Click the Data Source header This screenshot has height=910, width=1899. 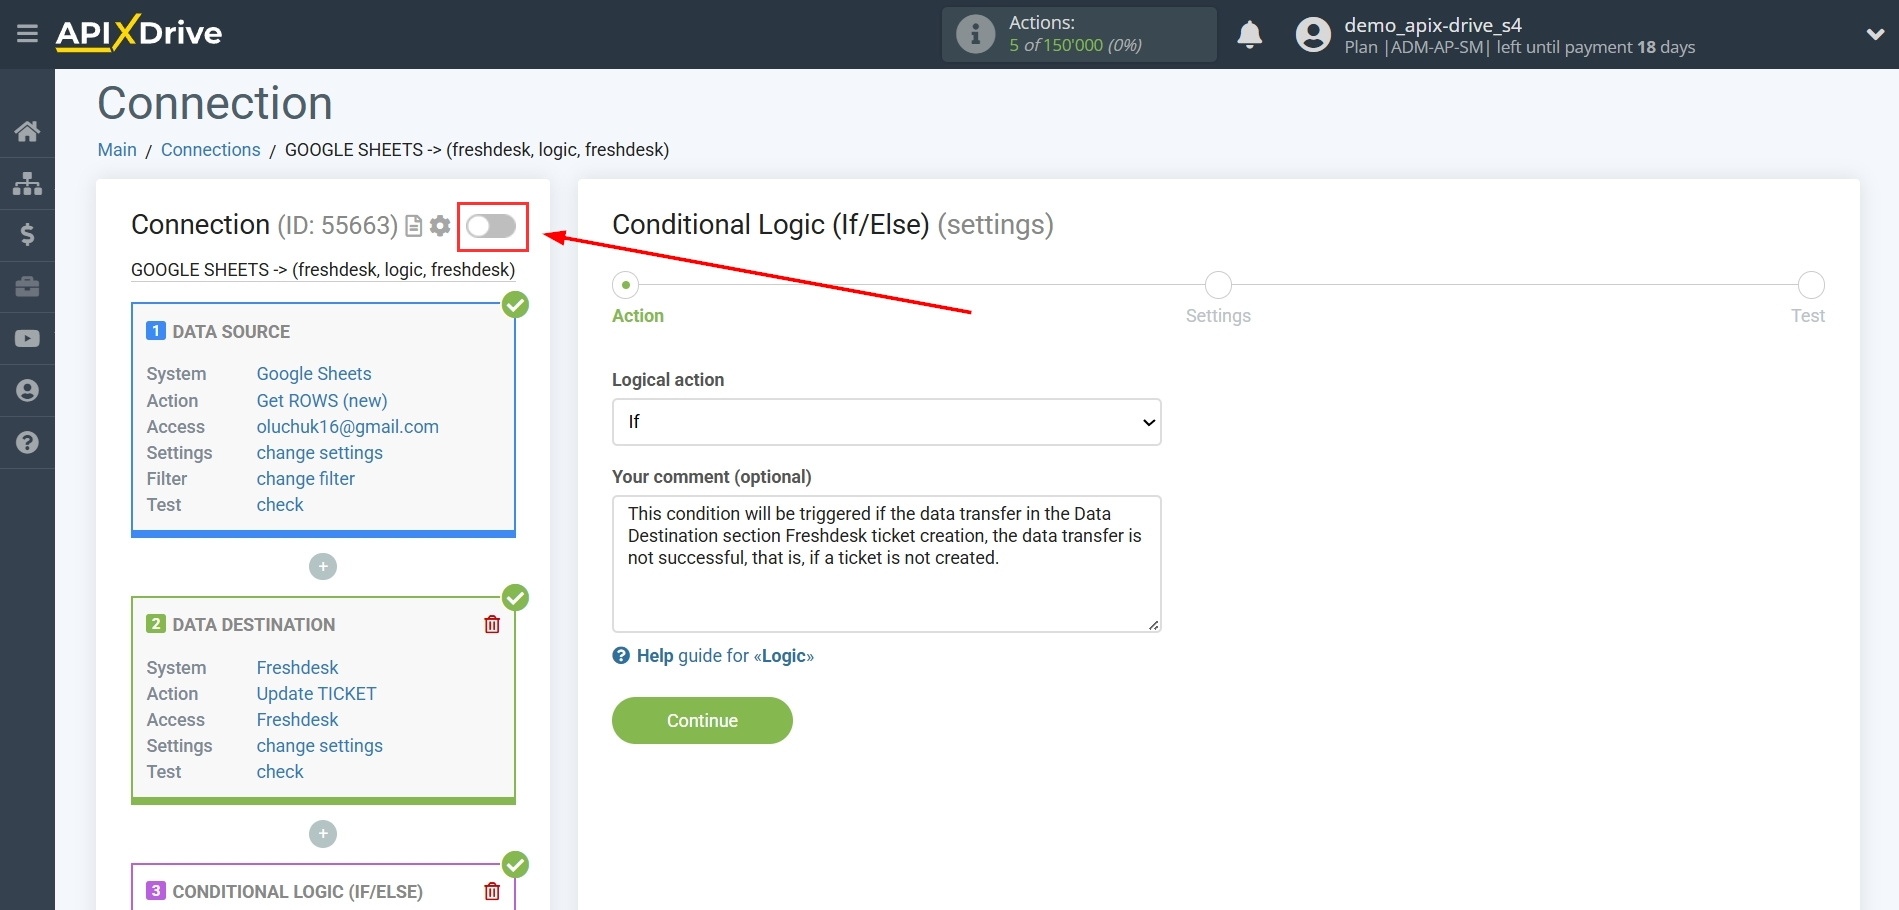[231, 332]
